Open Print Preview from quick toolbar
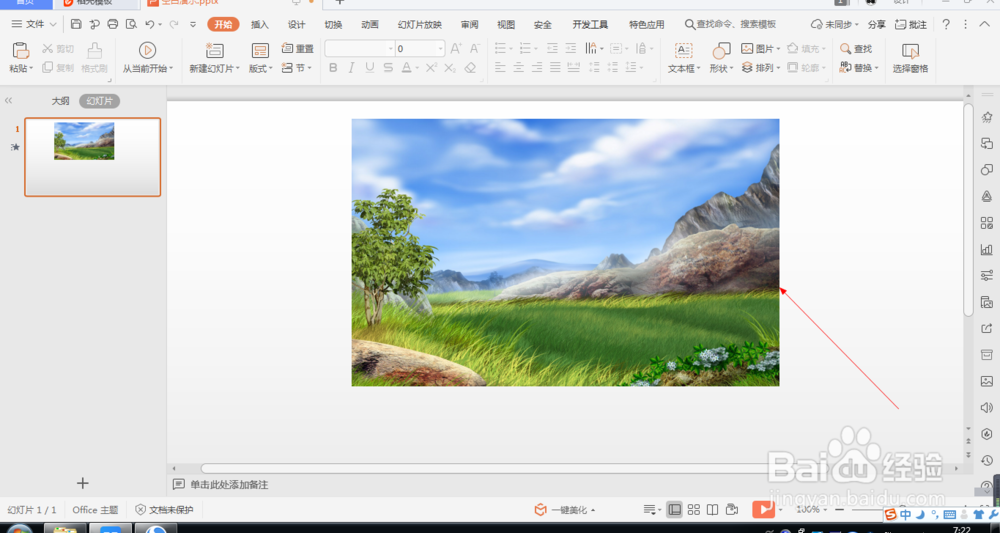The height and width of the screenshot is (533, 1000). tap(131, 24)
